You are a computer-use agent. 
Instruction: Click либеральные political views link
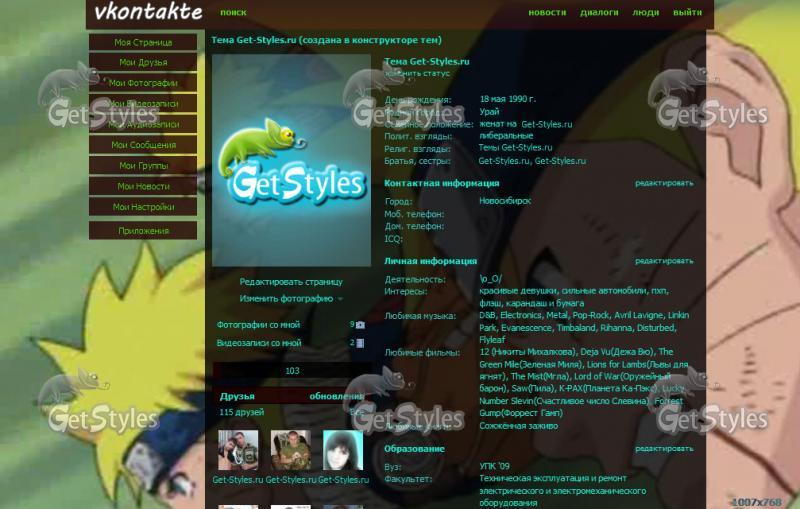[506, 136]
